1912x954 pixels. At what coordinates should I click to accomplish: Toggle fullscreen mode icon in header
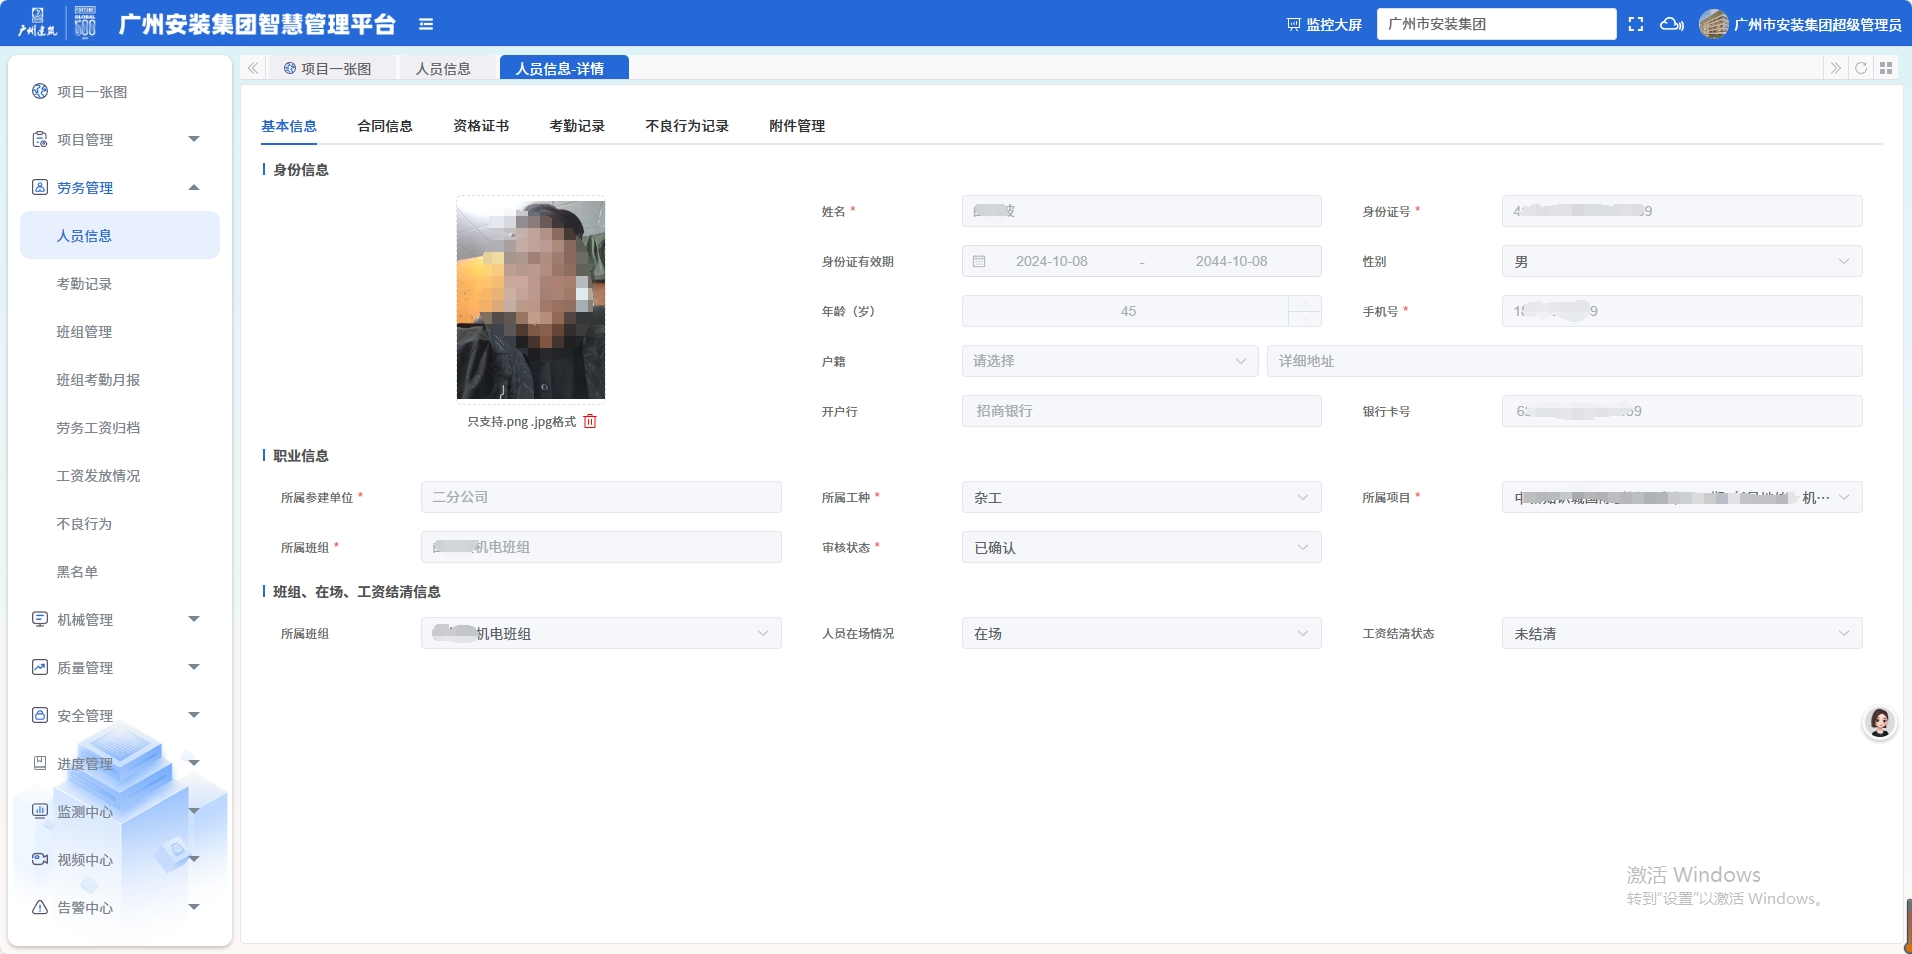1636,24
